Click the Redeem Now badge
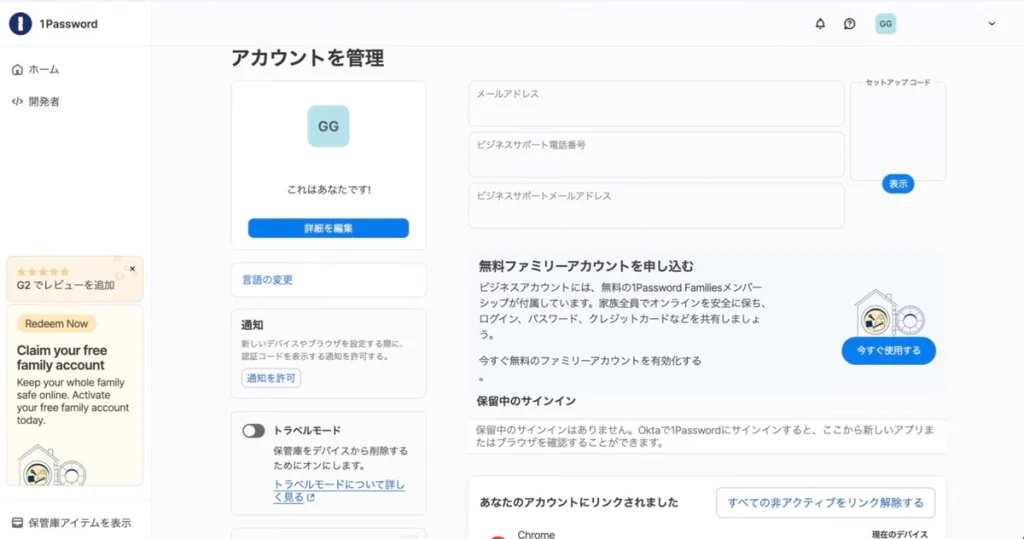The width and height of the screenshot is (1024, 539). (57, 324)
